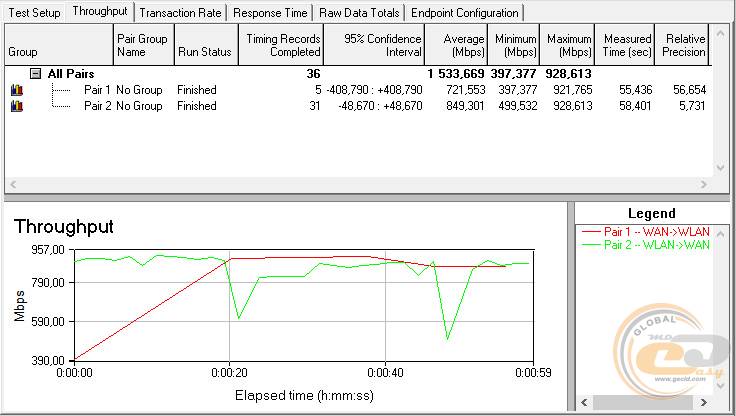Select the Pair 1 row
Viewport: 736px width, 416px height.
[x=97, y=90]
